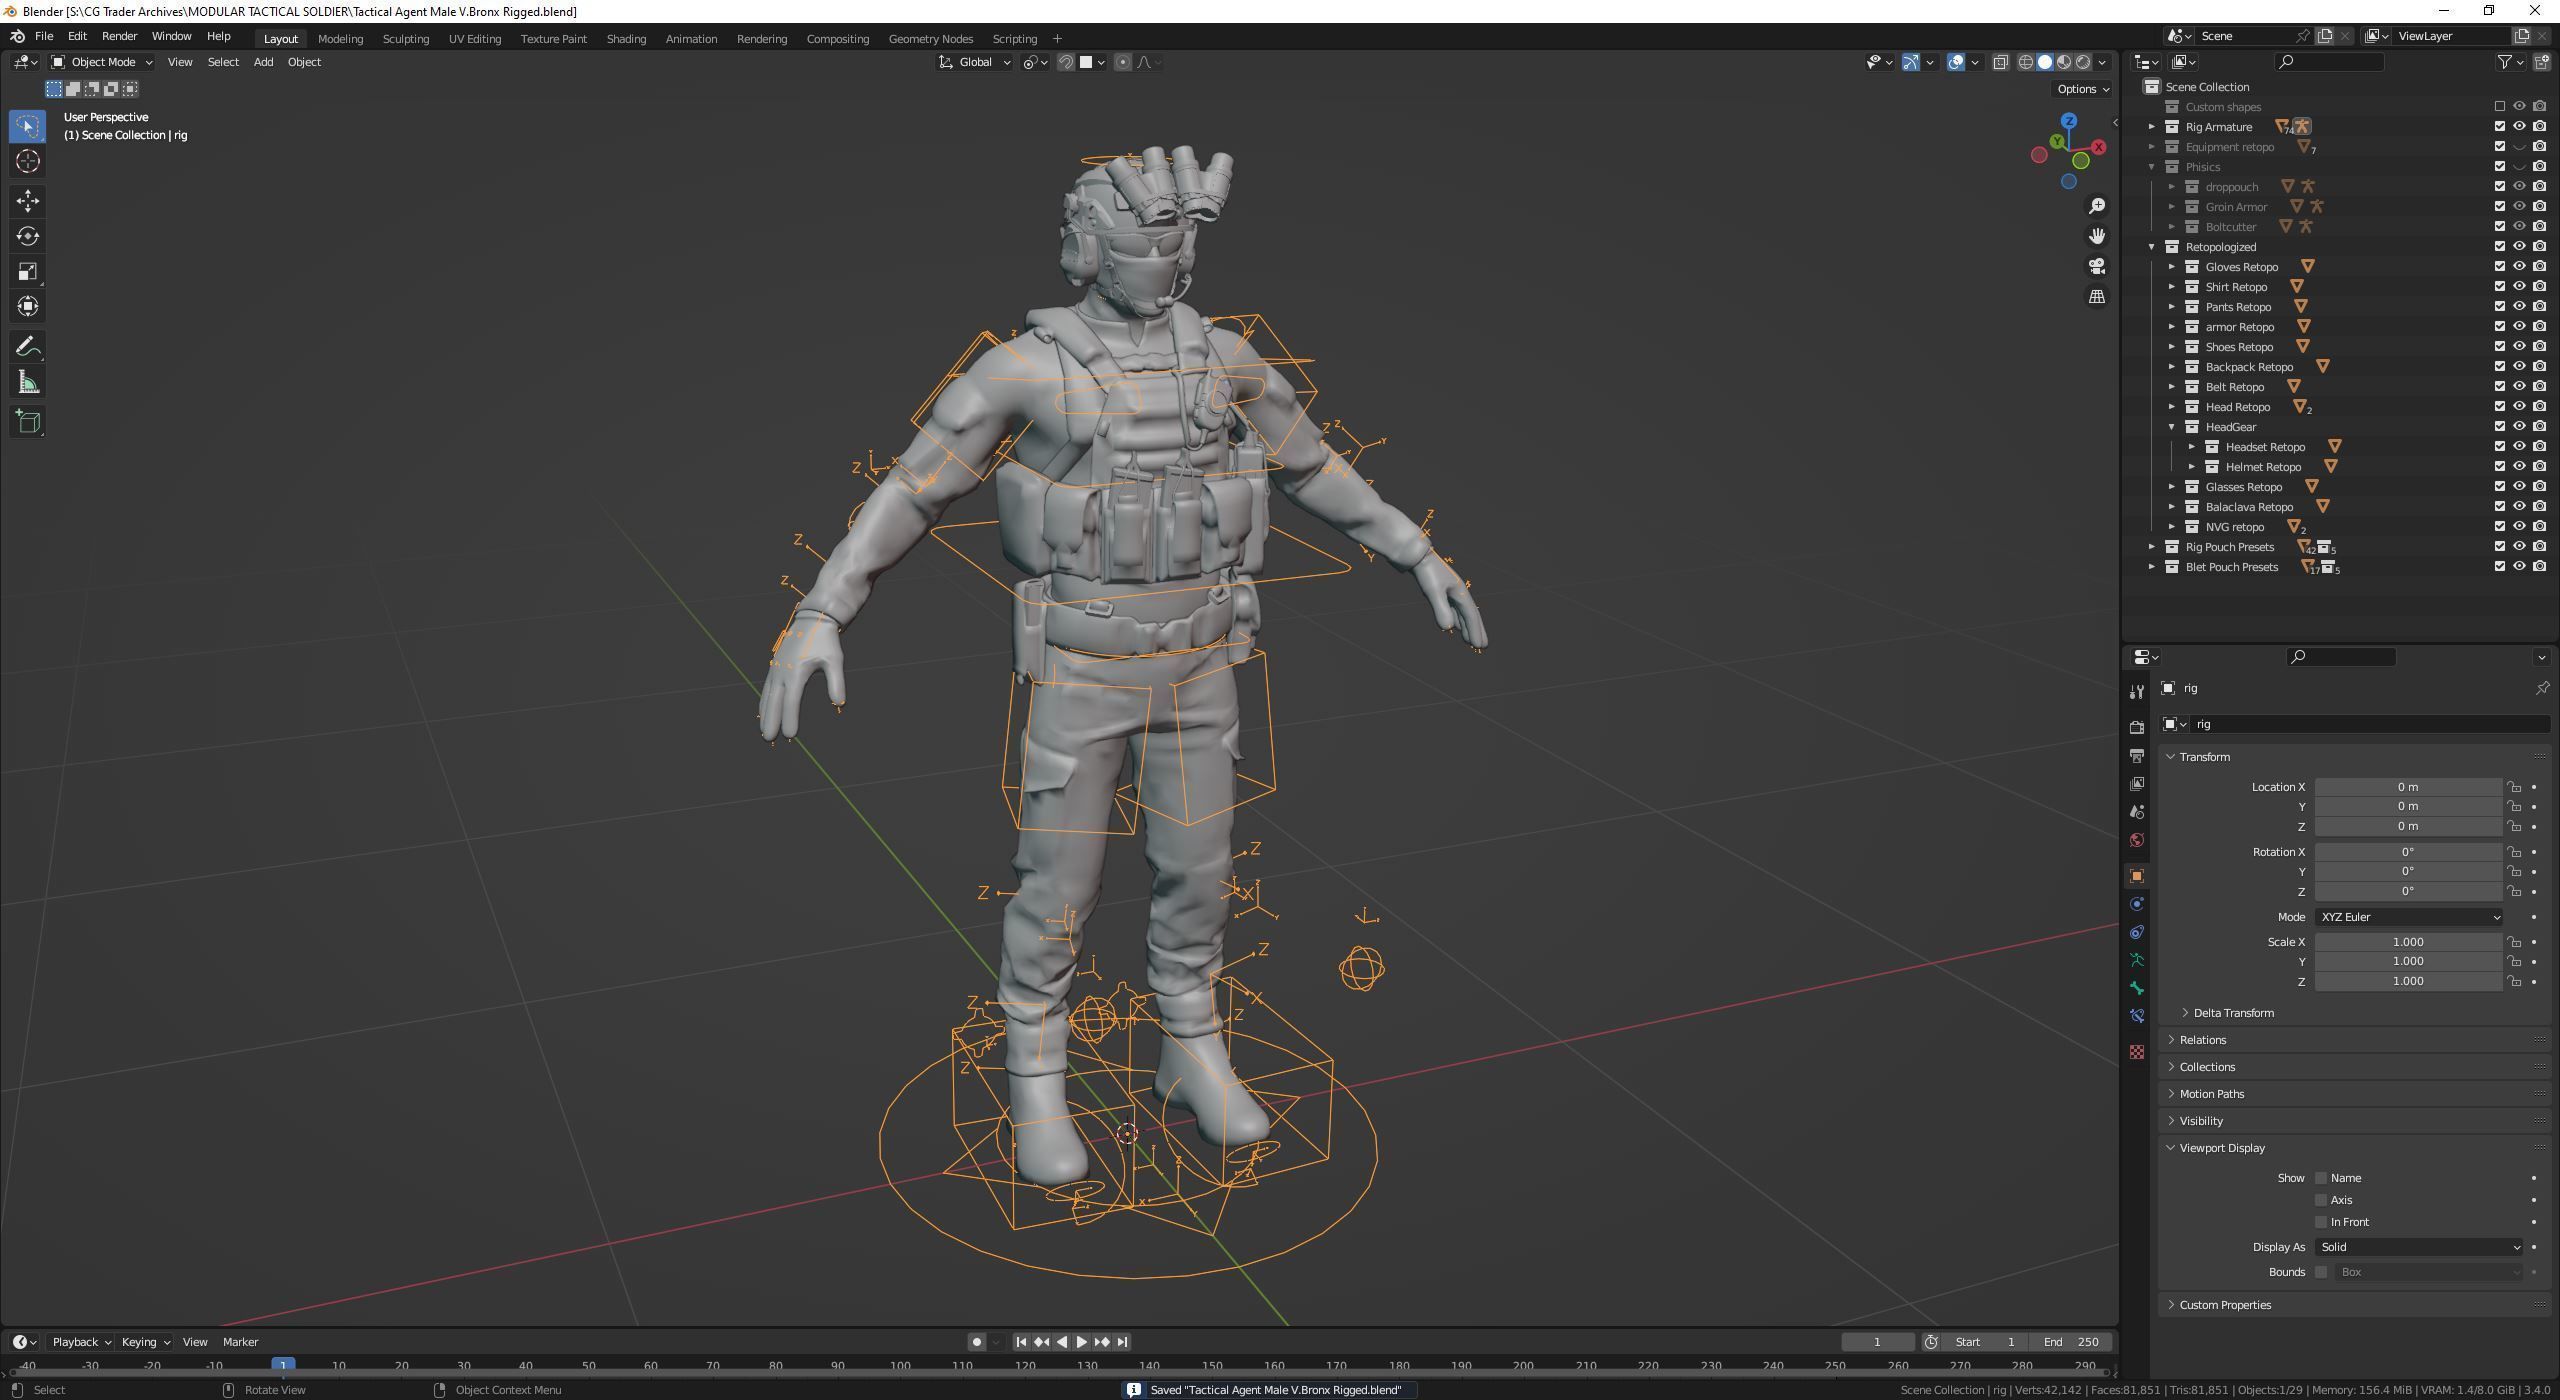
Task: Activate the Move tool
Action: click(x=27, y=201)
